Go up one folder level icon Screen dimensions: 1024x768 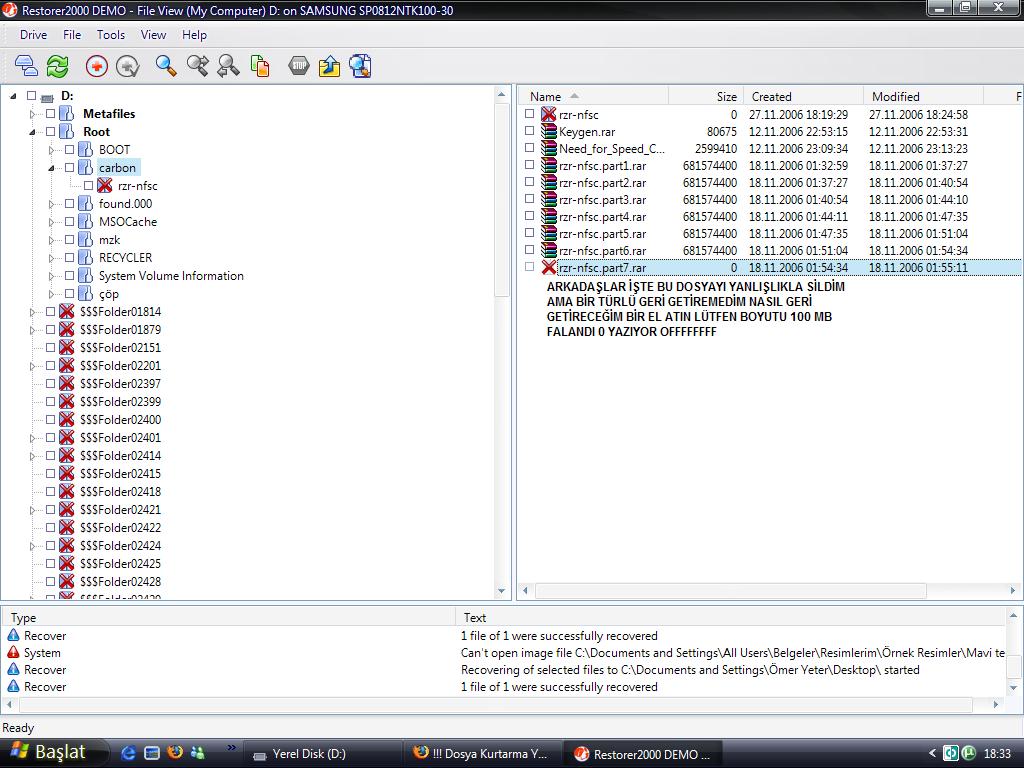point(330,66)
